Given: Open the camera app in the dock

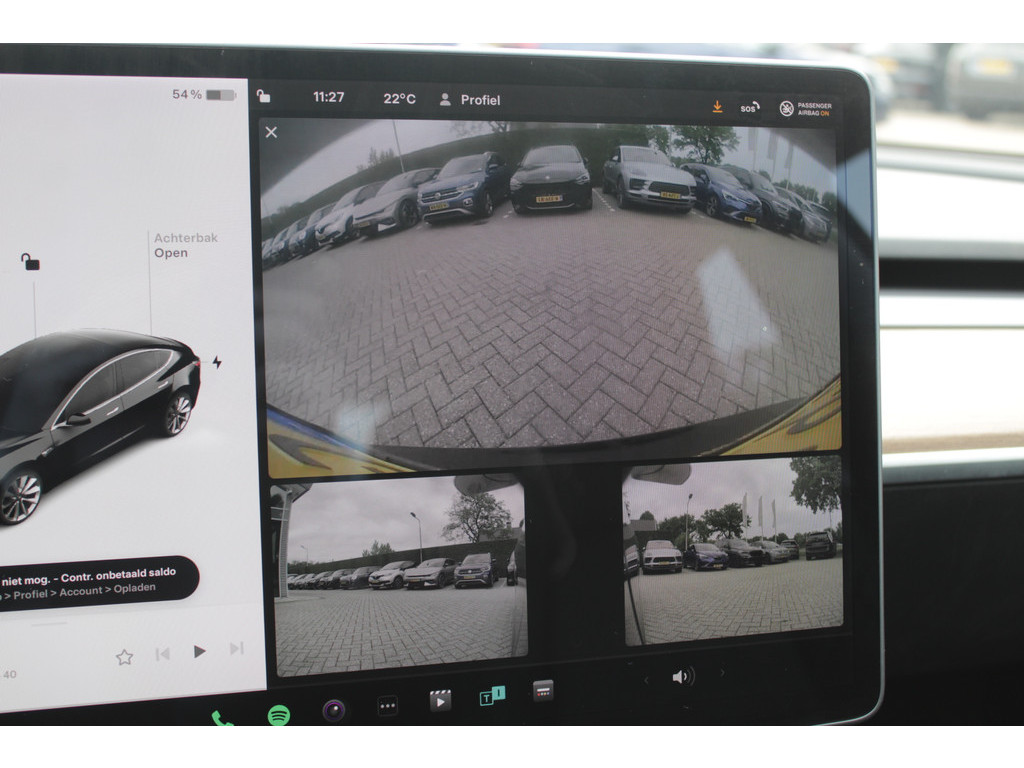Looking at the screenshot, I should (x=334, y=710).
